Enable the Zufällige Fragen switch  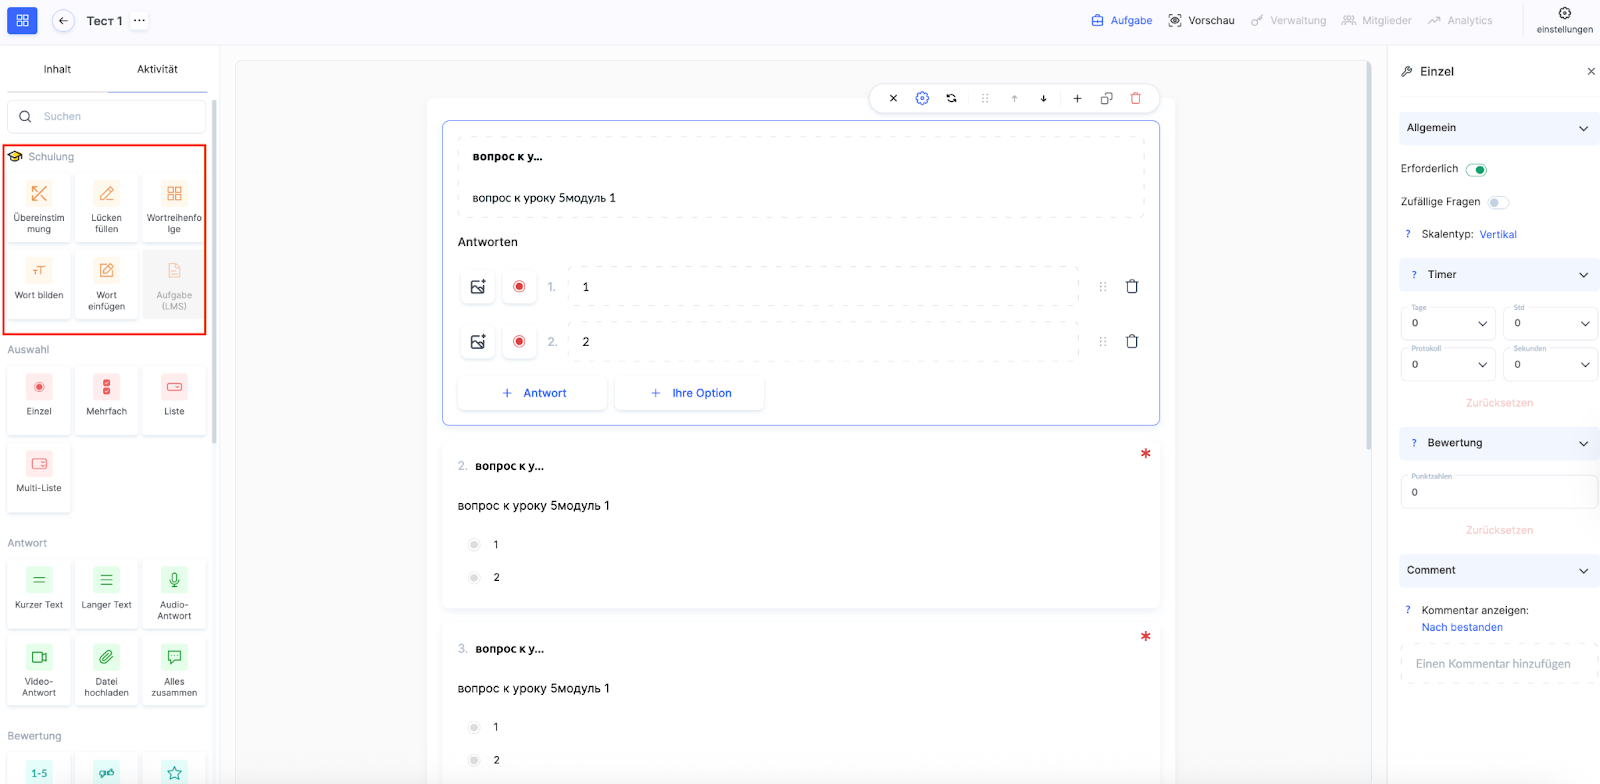coord(1497,203)
